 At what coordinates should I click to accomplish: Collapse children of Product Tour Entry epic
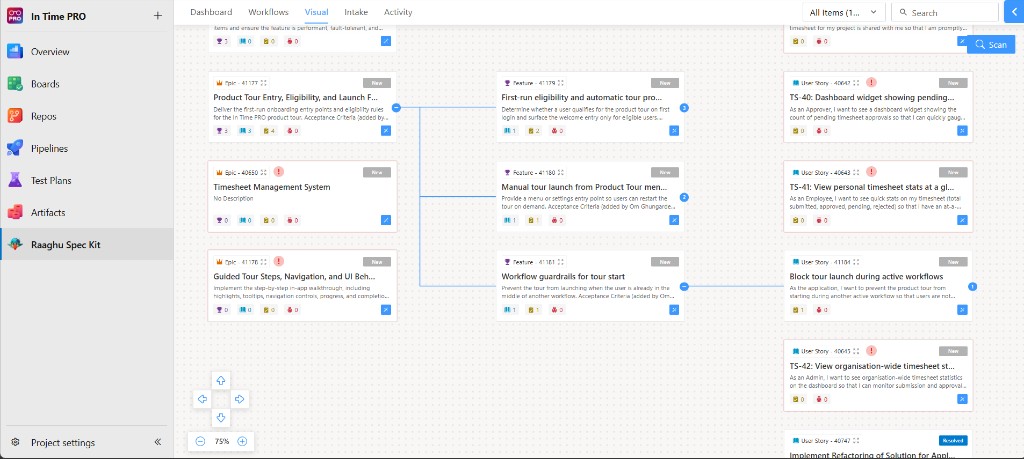(396, 108)
